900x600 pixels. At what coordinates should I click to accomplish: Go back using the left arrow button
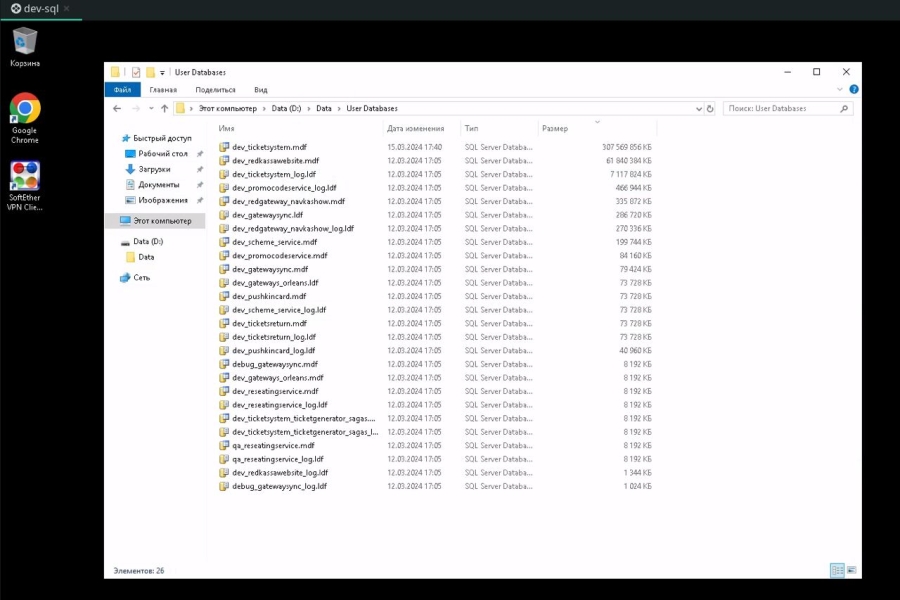117,108
